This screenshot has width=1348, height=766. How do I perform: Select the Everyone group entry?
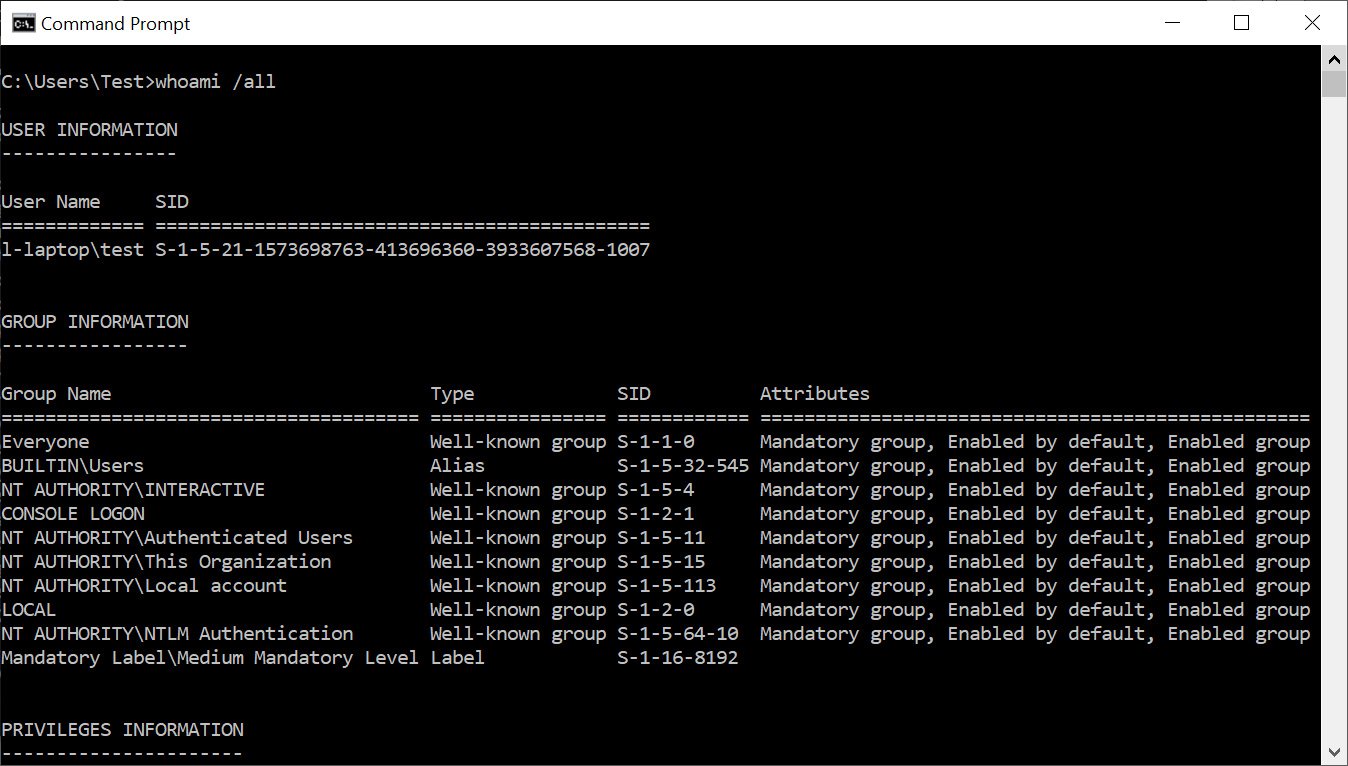pos(45,441)
